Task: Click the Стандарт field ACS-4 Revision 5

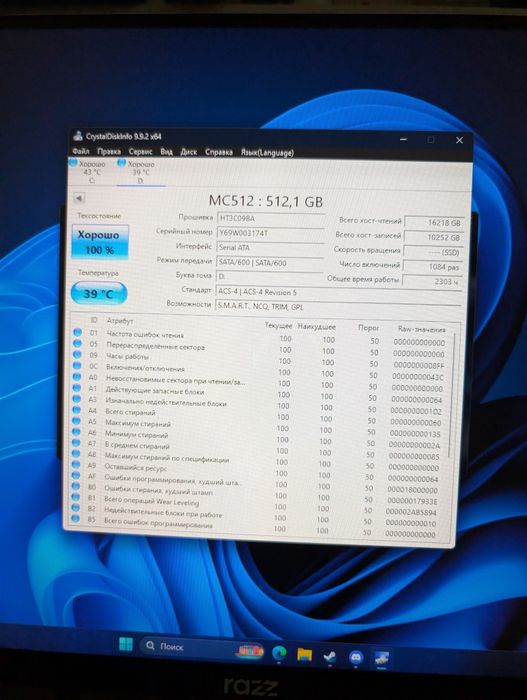Action: point(339,292)
